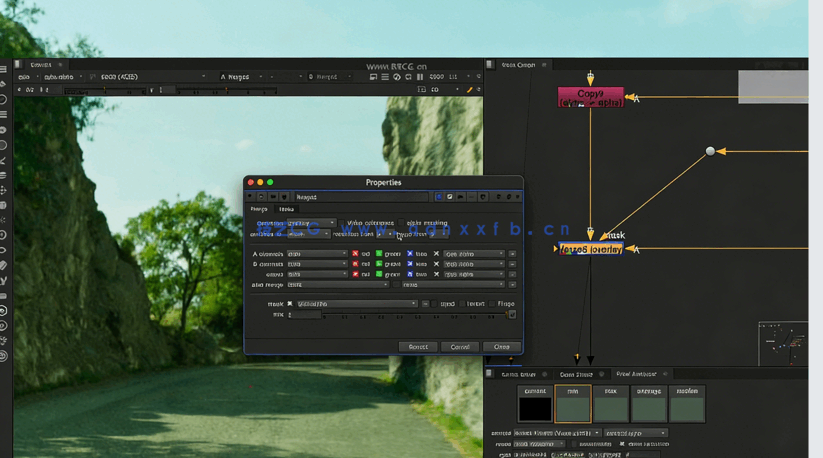Screen dimensions: 823x458
Task: Toggle the red channel checkbox for A channels
Action: [355, 254]
